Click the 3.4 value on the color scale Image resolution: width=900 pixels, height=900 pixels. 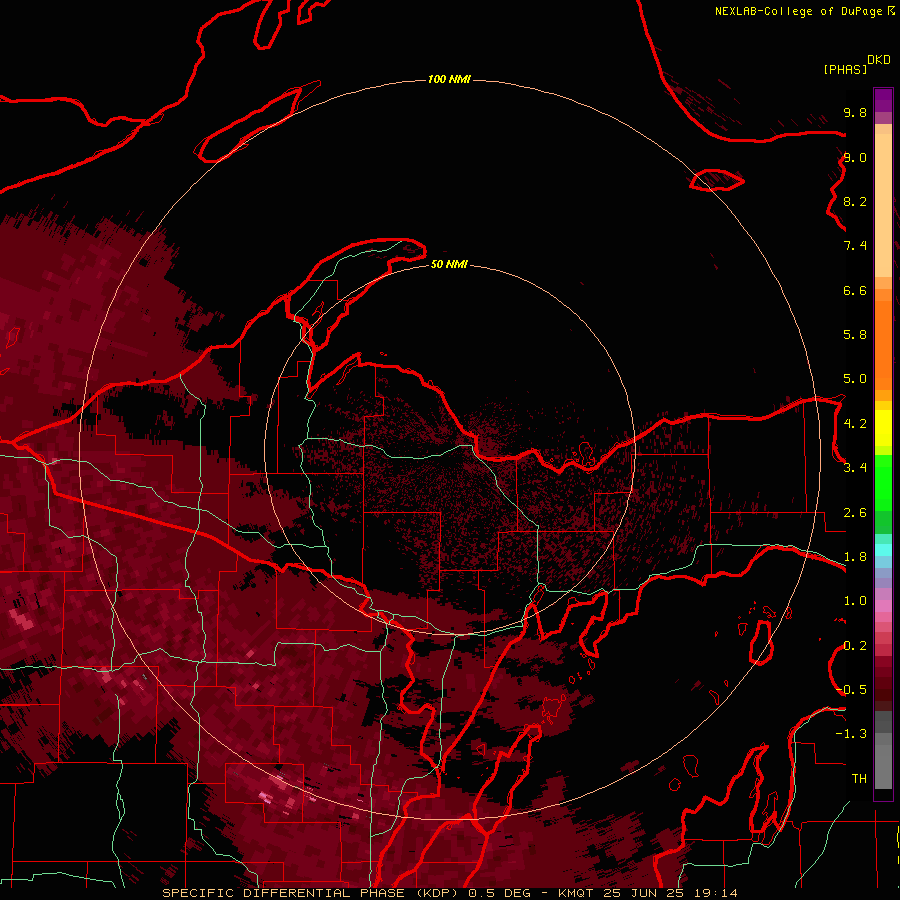[855, 468]
